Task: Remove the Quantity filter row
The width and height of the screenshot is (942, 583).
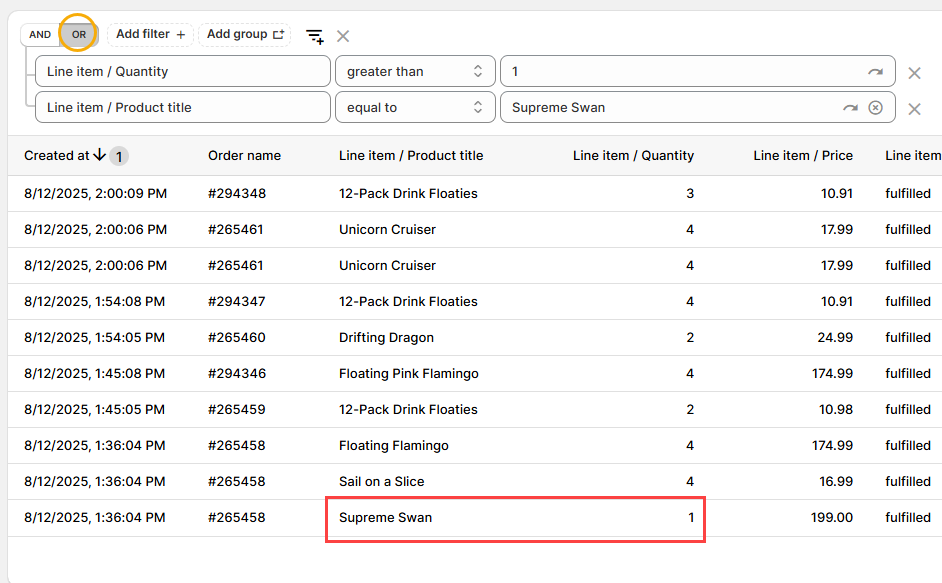Action: coord(914,73)
